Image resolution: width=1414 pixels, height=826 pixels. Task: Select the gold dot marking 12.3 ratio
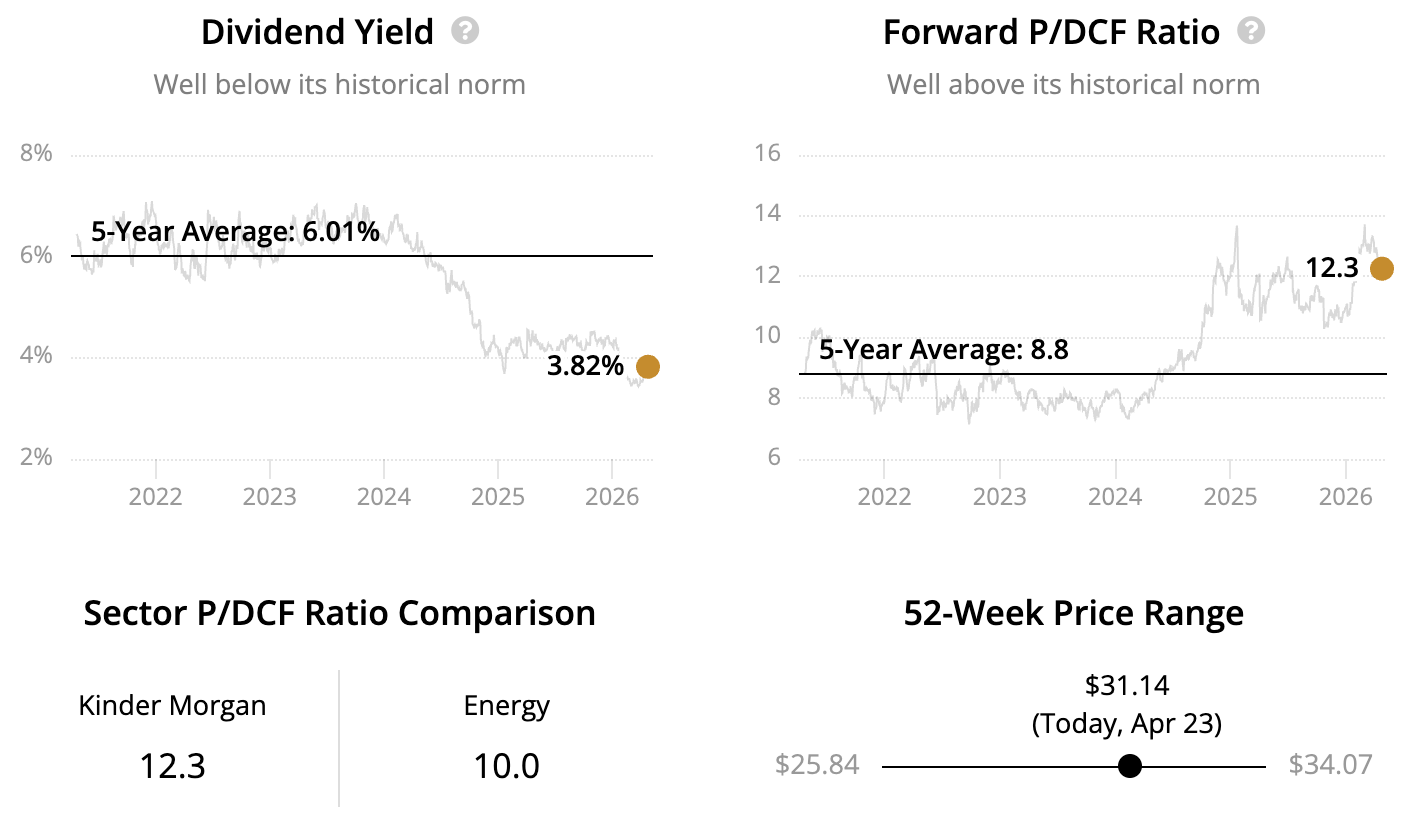(1381, 268)
